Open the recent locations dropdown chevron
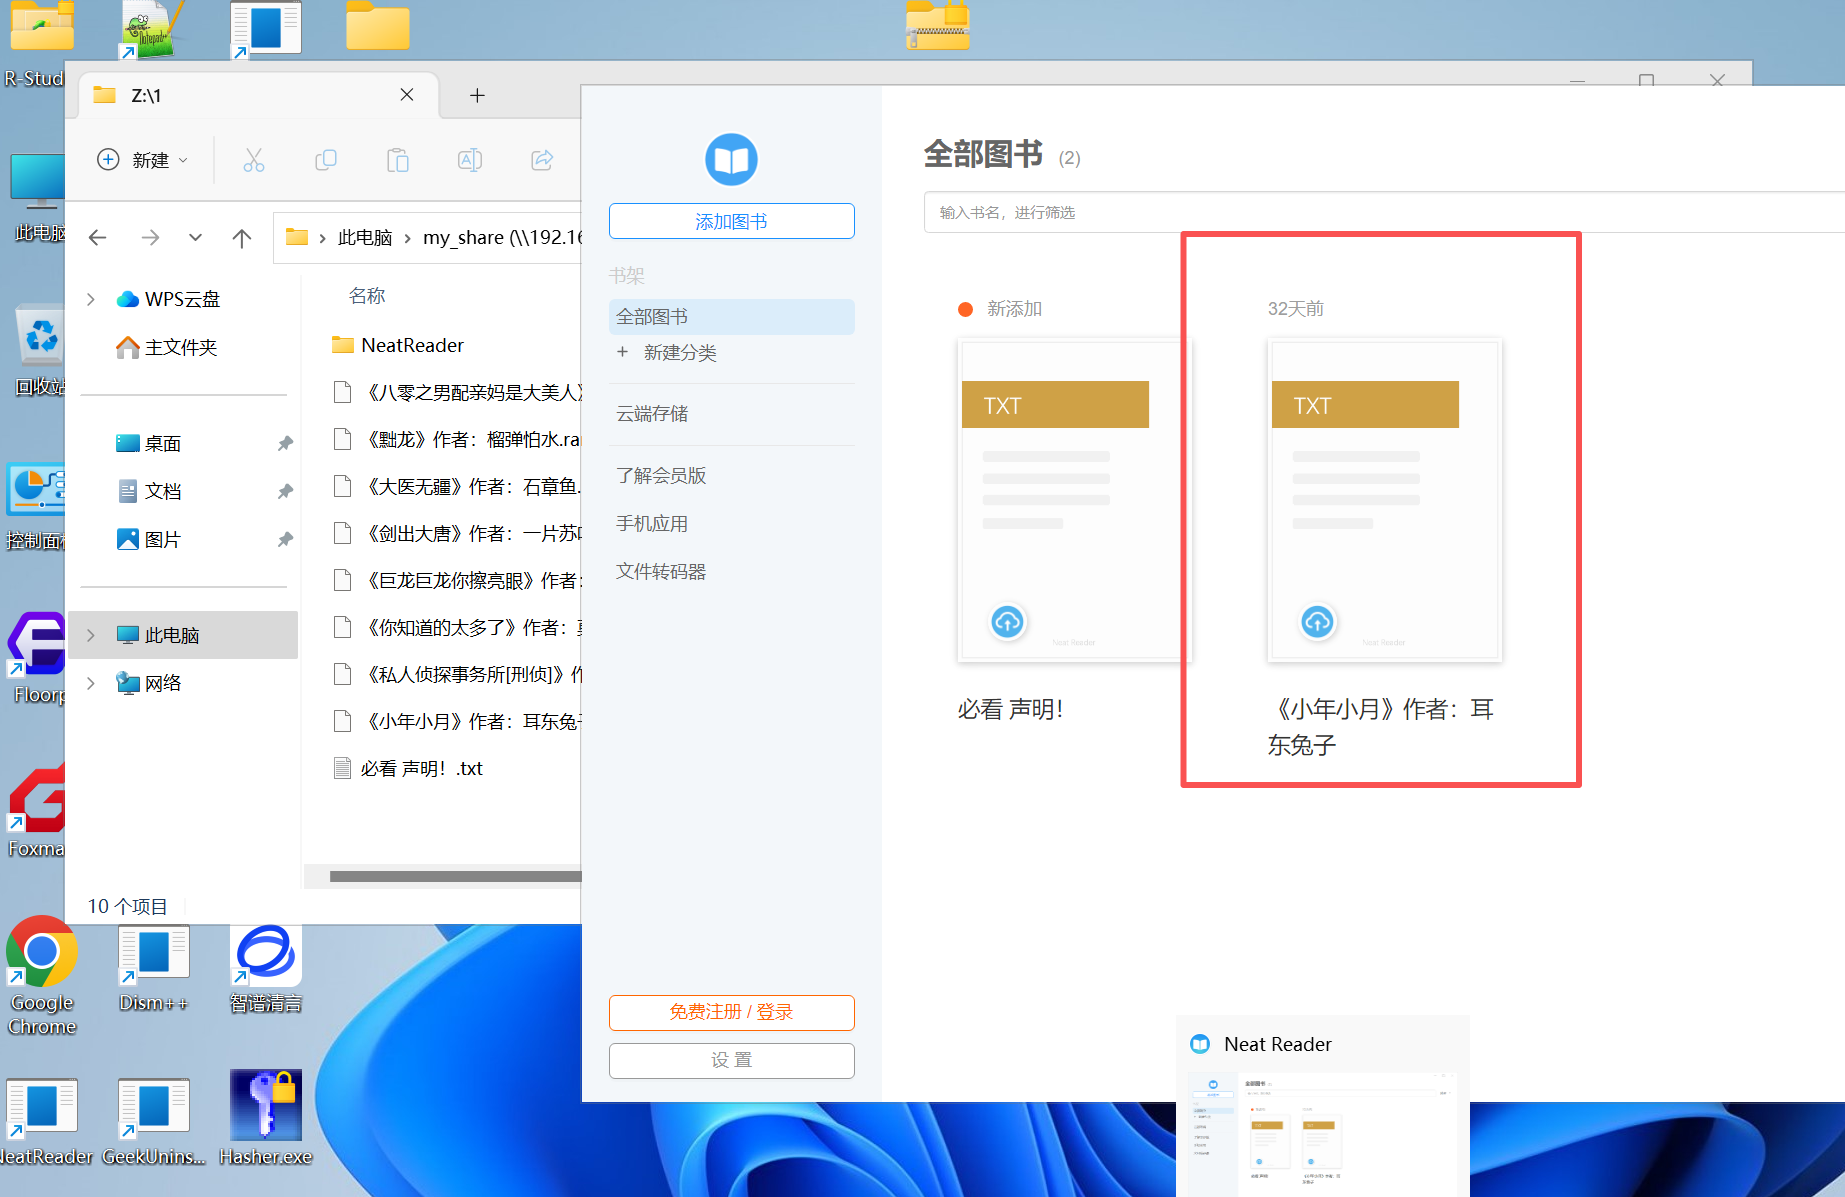Image resolution: width=1845 pixels, height=1197 pixels. (x=195, y=238)
